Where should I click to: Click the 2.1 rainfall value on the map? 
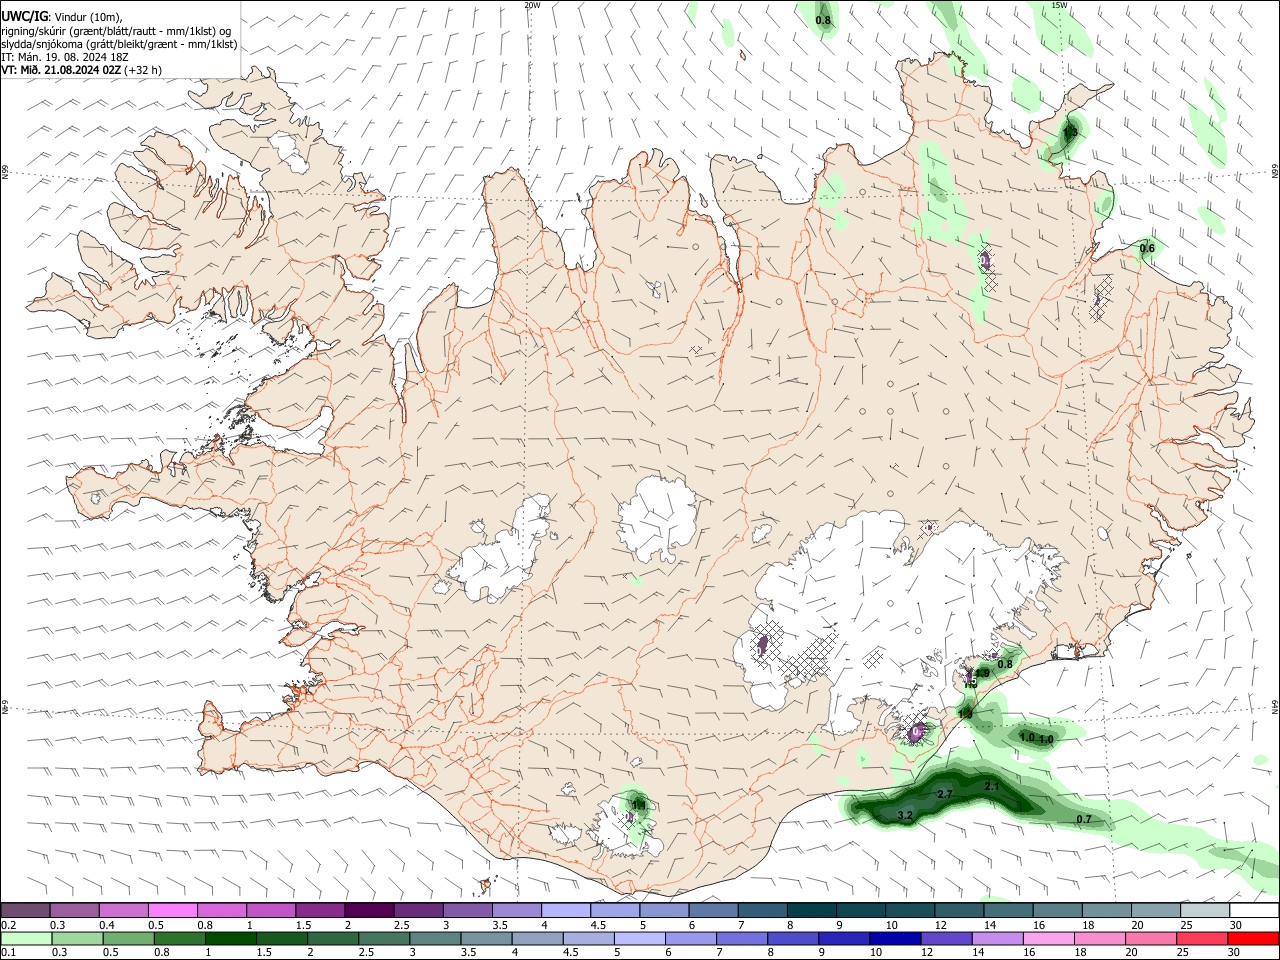992,787
